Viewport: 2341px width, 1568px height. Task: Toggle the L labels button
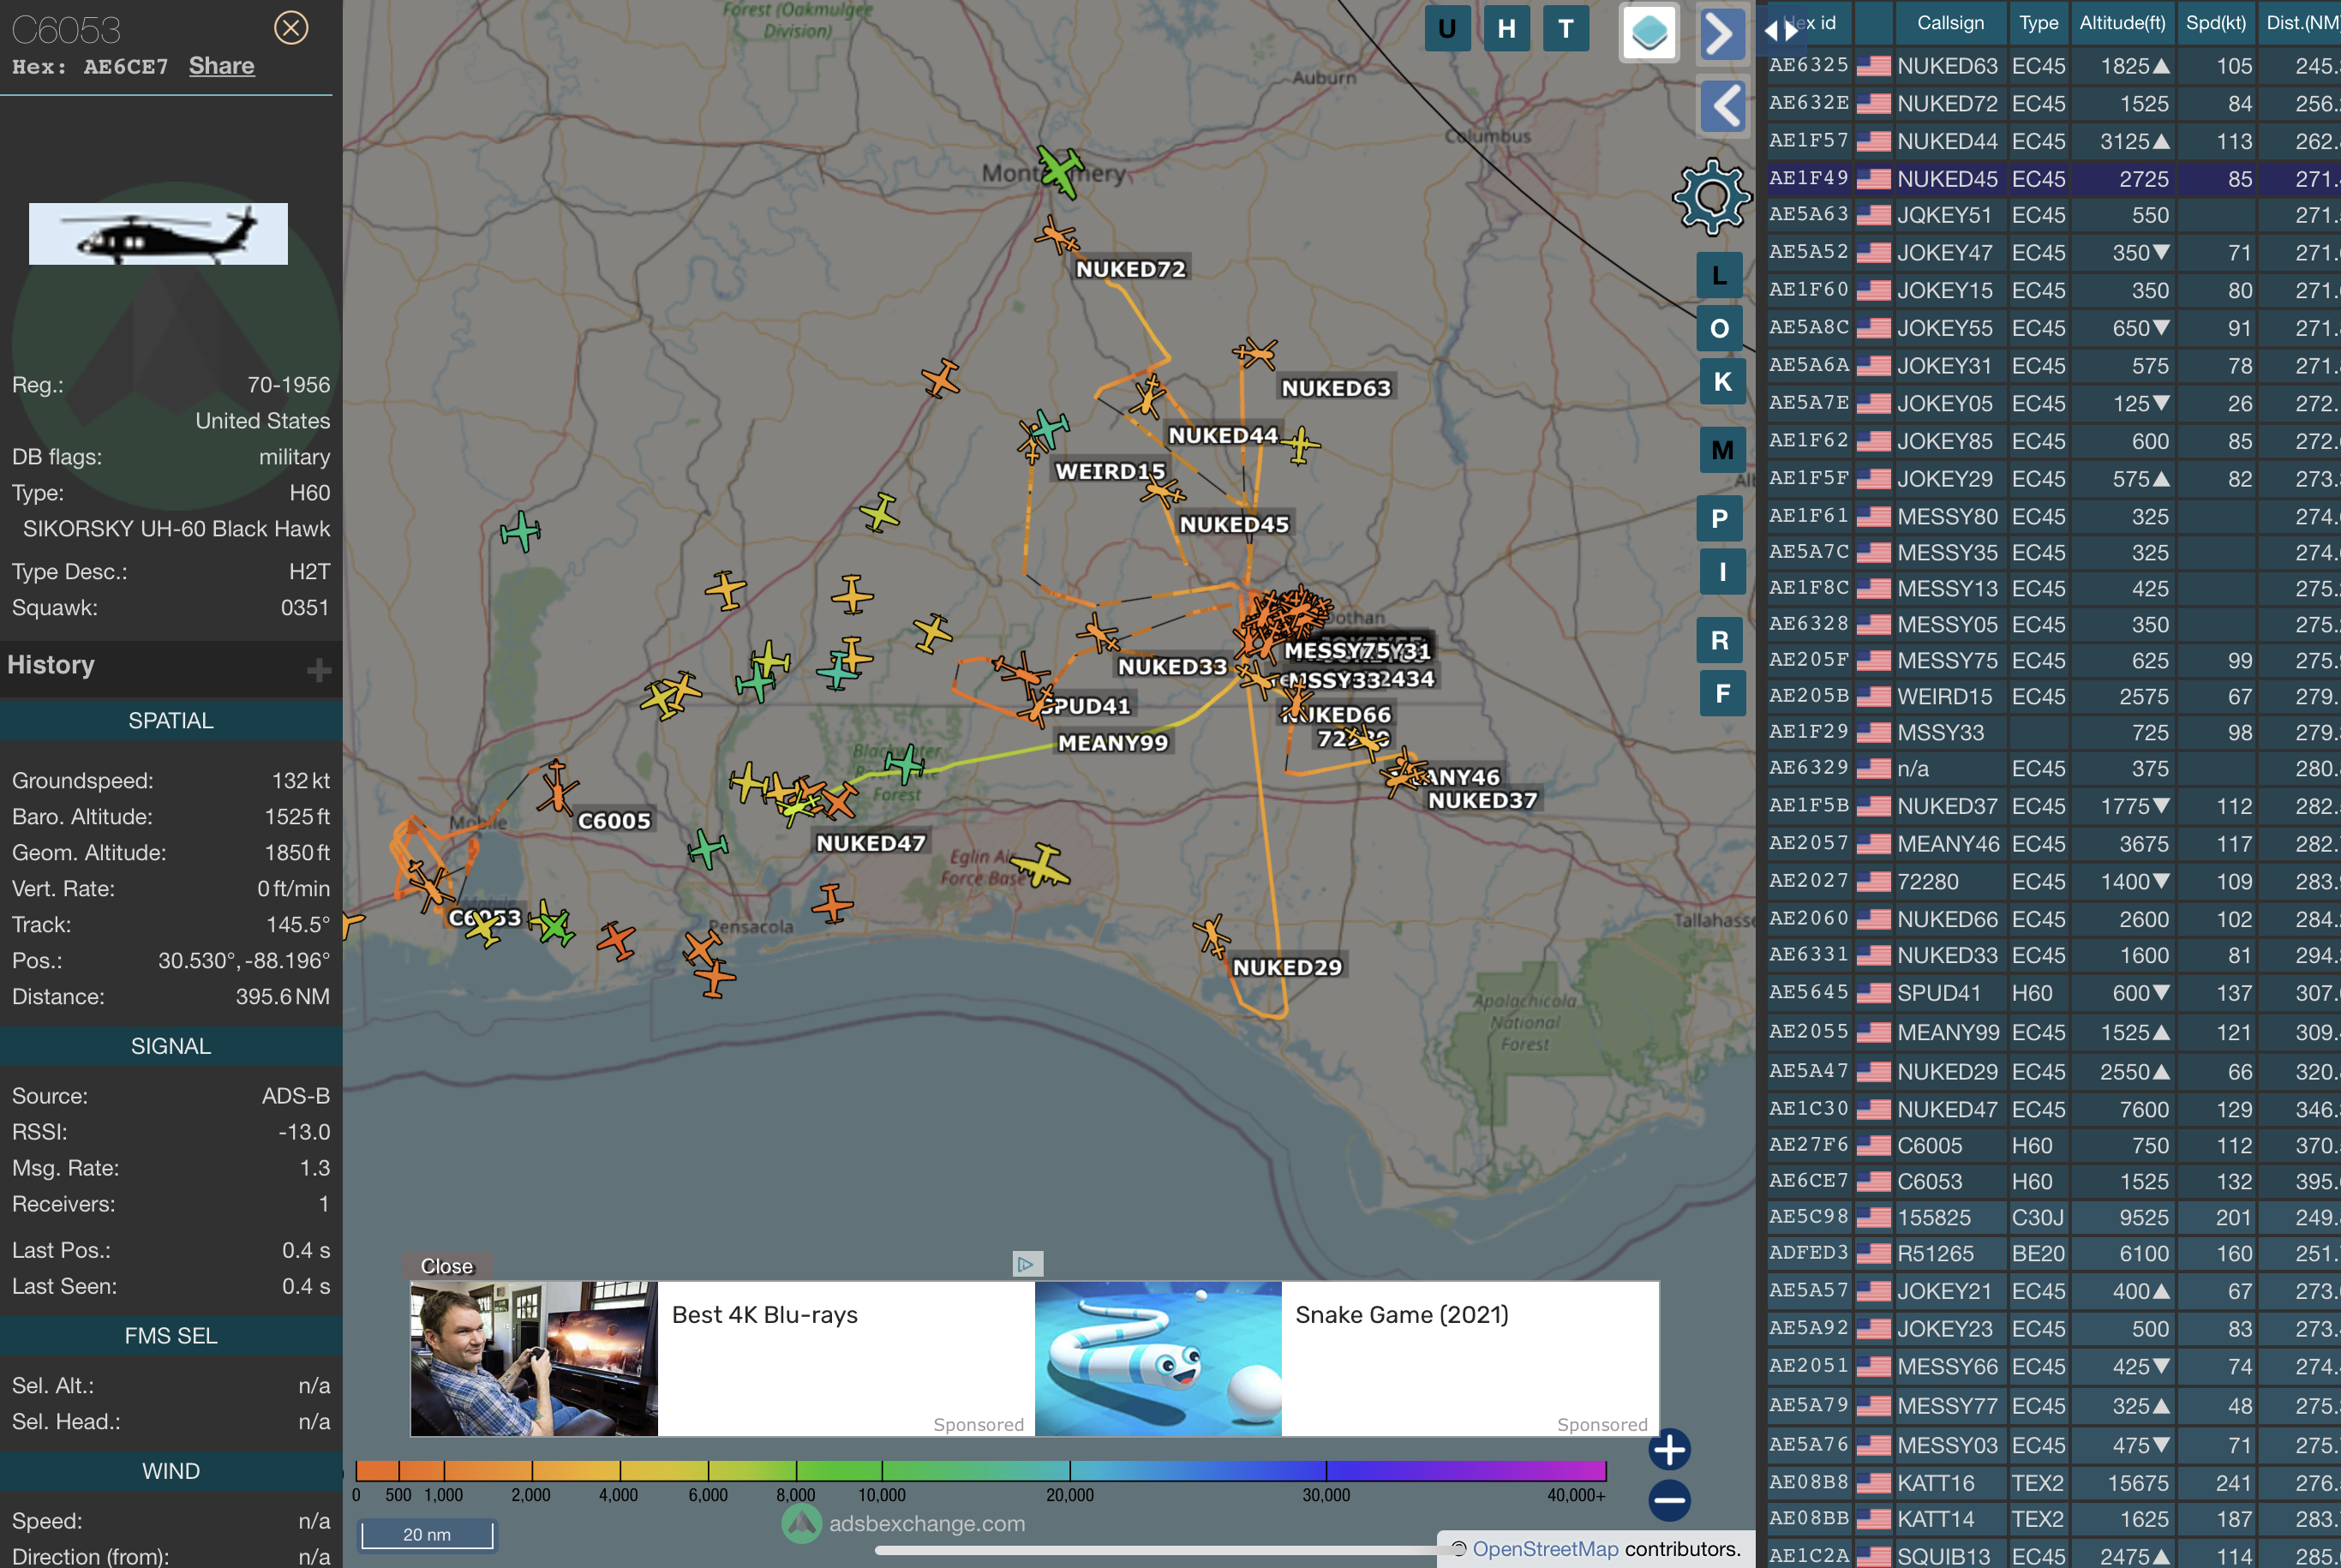tap(1720, 276)
